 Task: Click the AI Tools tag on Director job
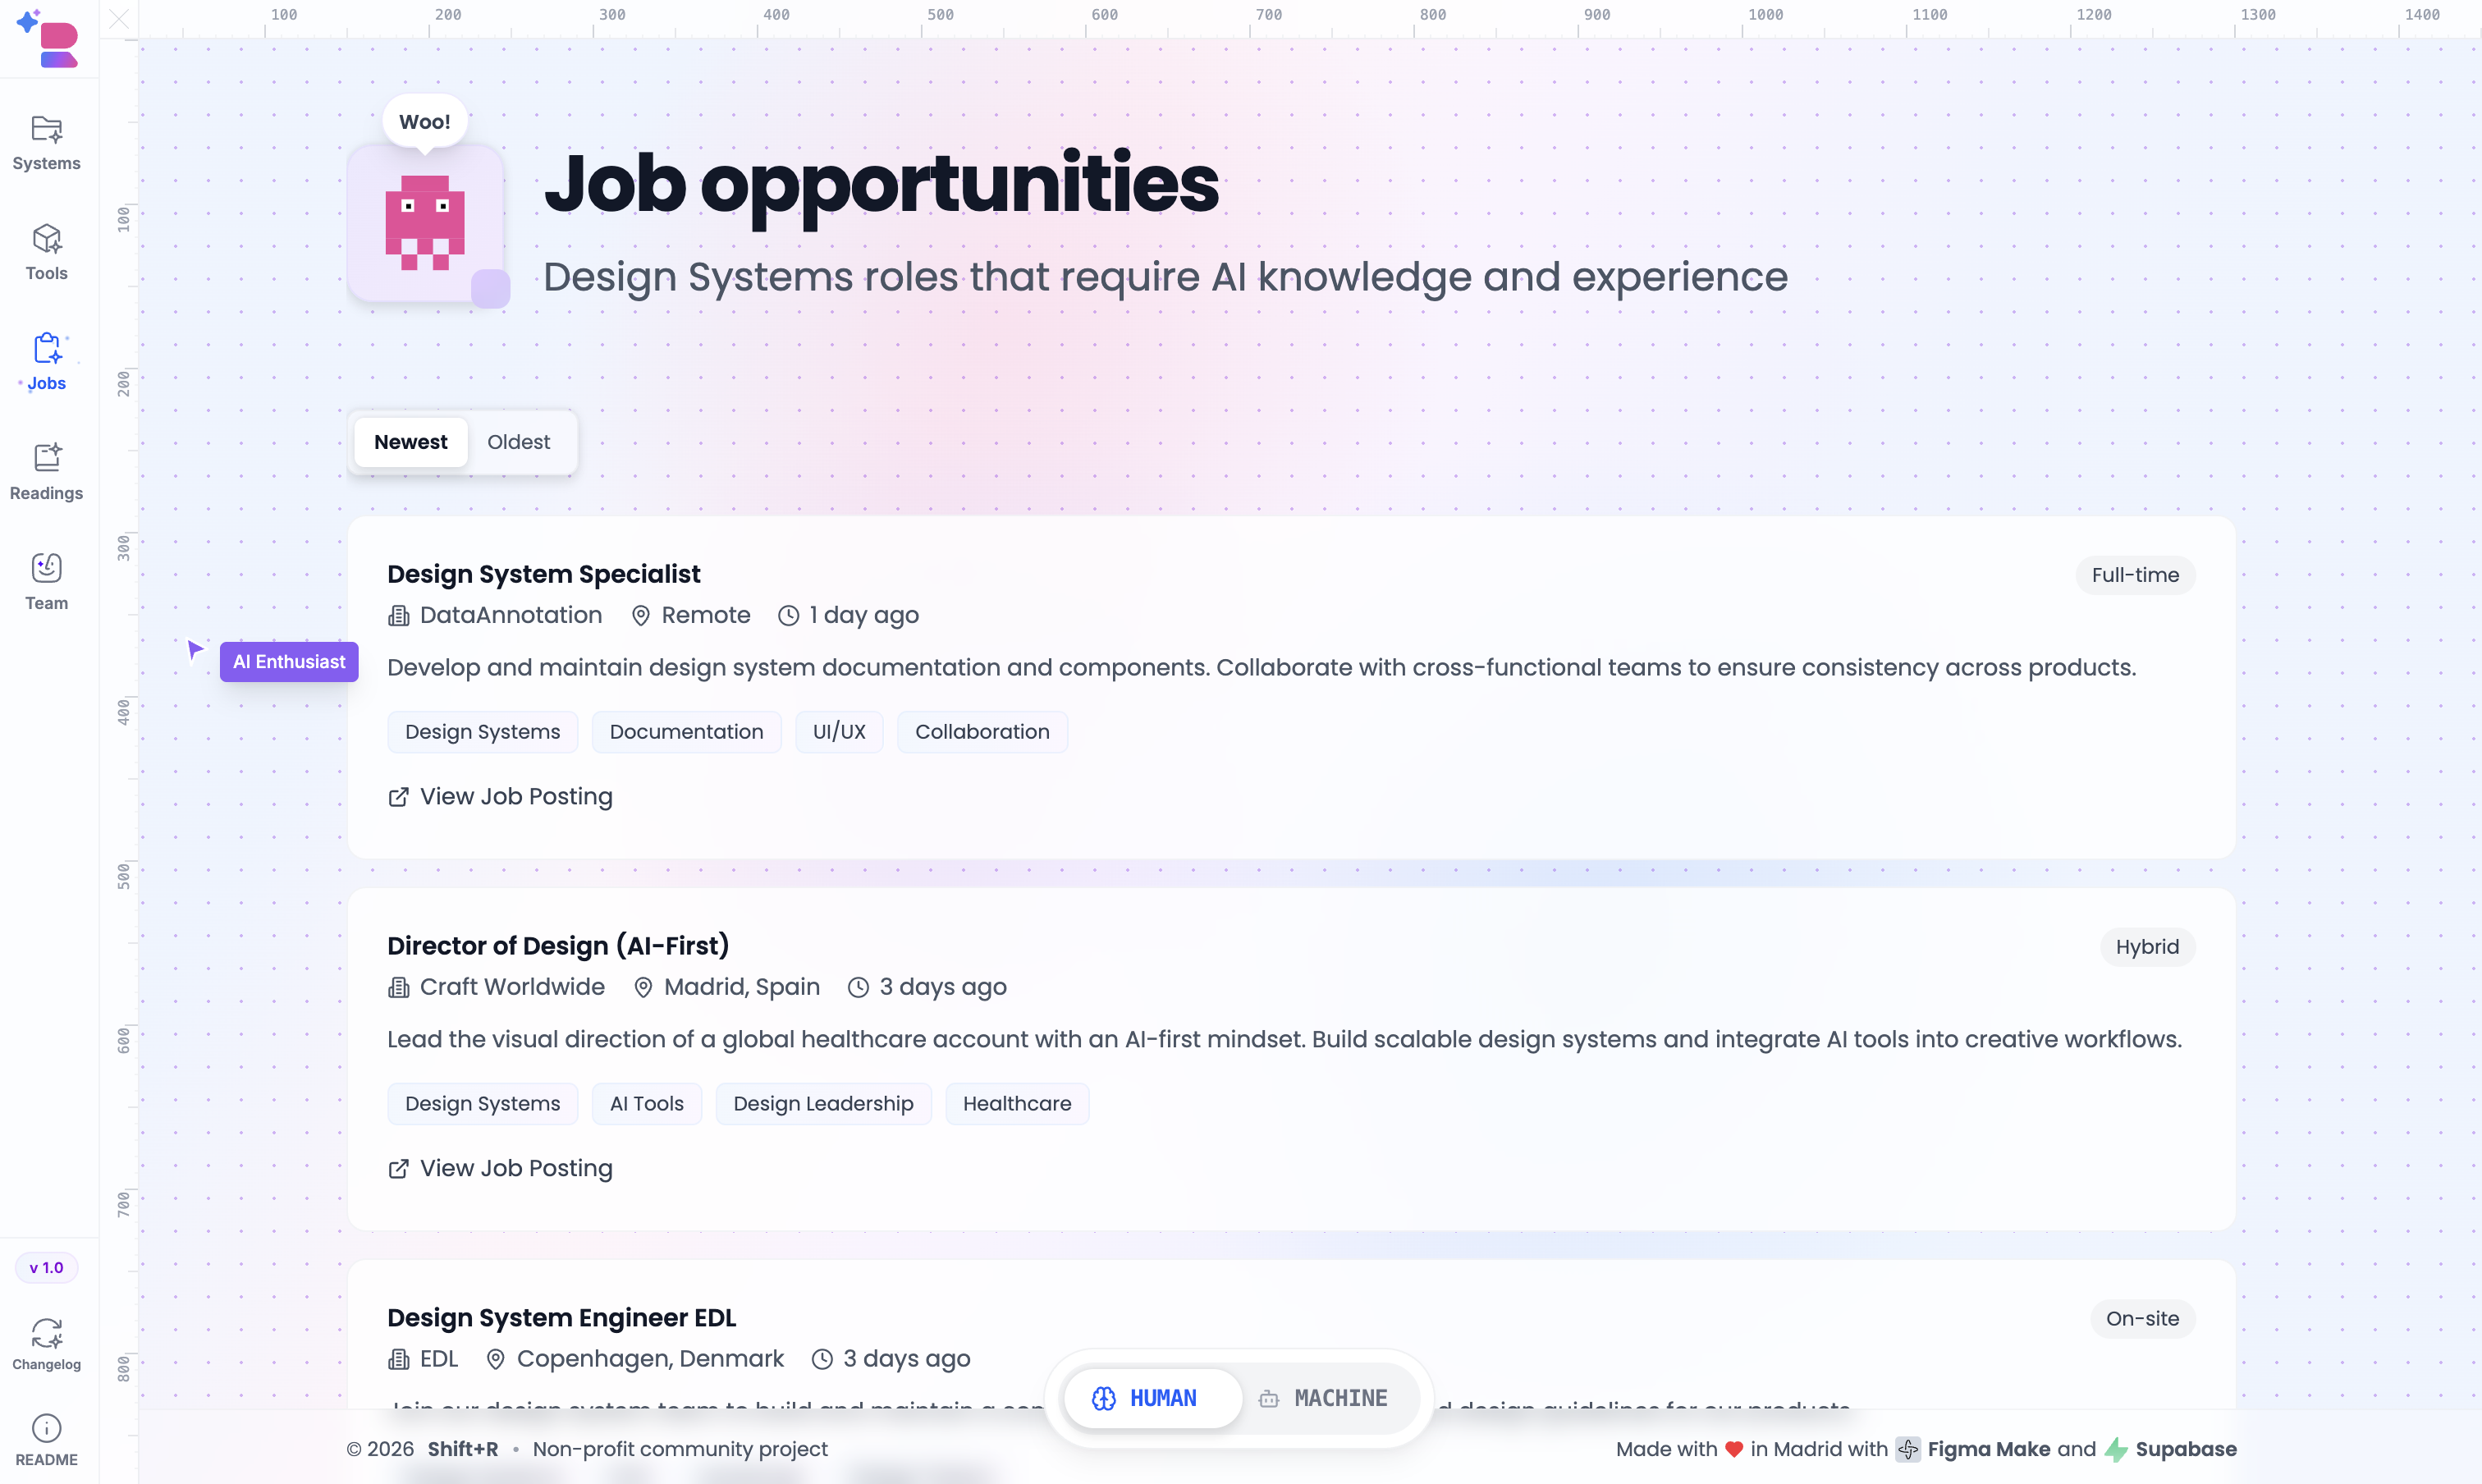646,1103
